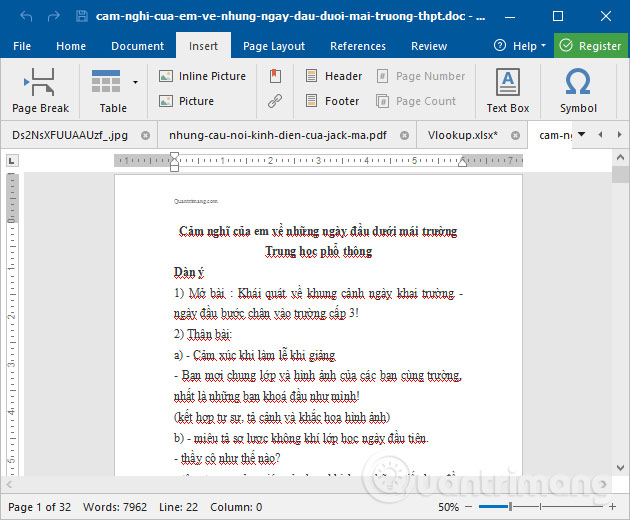Click the green Register button

pos(591,46)
